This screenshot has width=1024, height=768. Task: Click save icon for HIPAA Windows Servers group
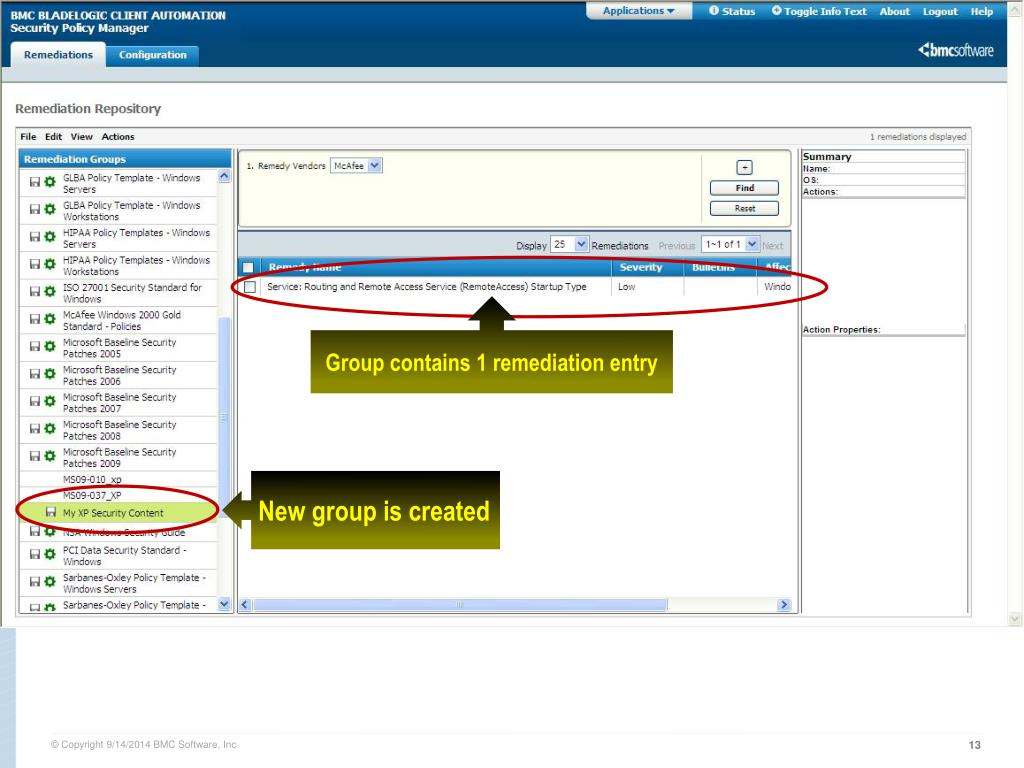click(x=35, y=237)
